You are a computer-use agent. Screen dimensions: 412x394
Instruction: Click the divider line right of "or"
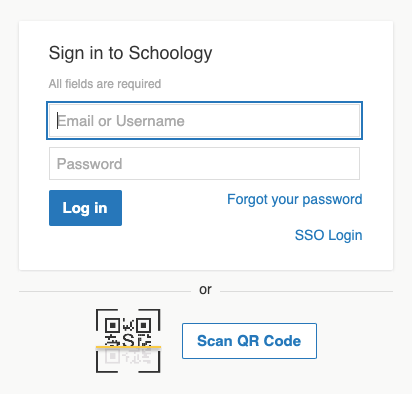[x=307, y=291]
